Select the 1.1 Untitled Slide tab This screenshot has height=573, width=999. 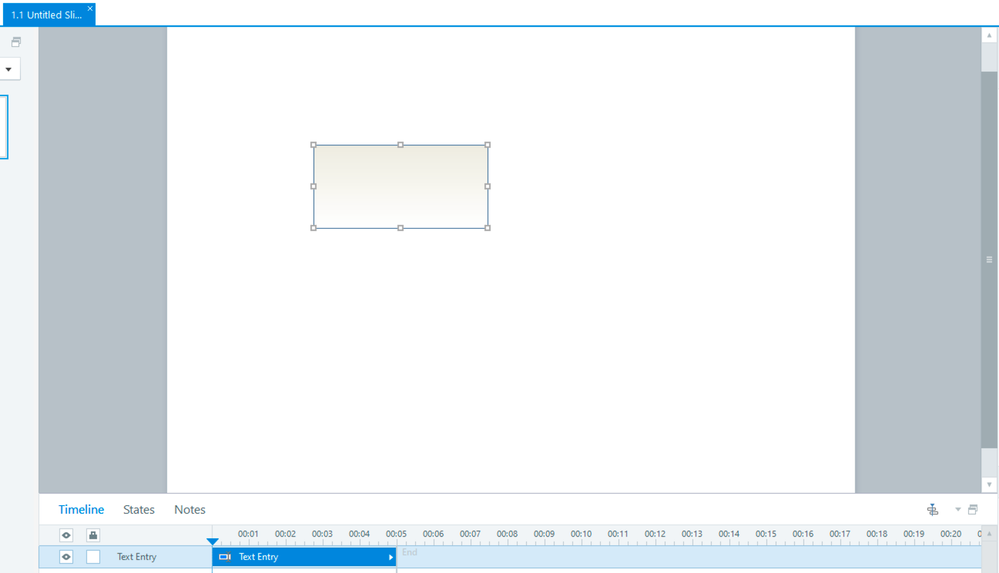point(47,15)
